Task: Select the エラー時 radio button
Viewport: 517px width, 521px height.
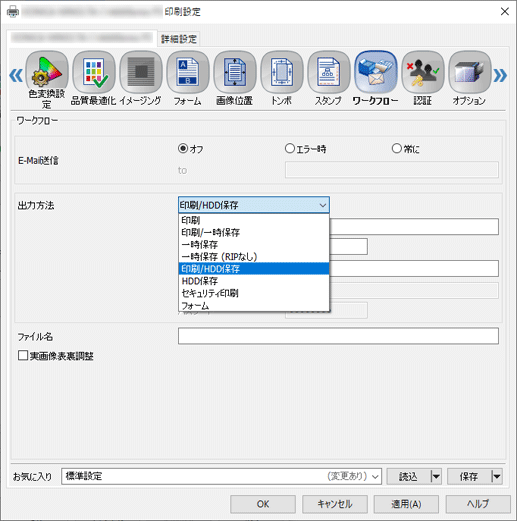Action: coord(290,148)
